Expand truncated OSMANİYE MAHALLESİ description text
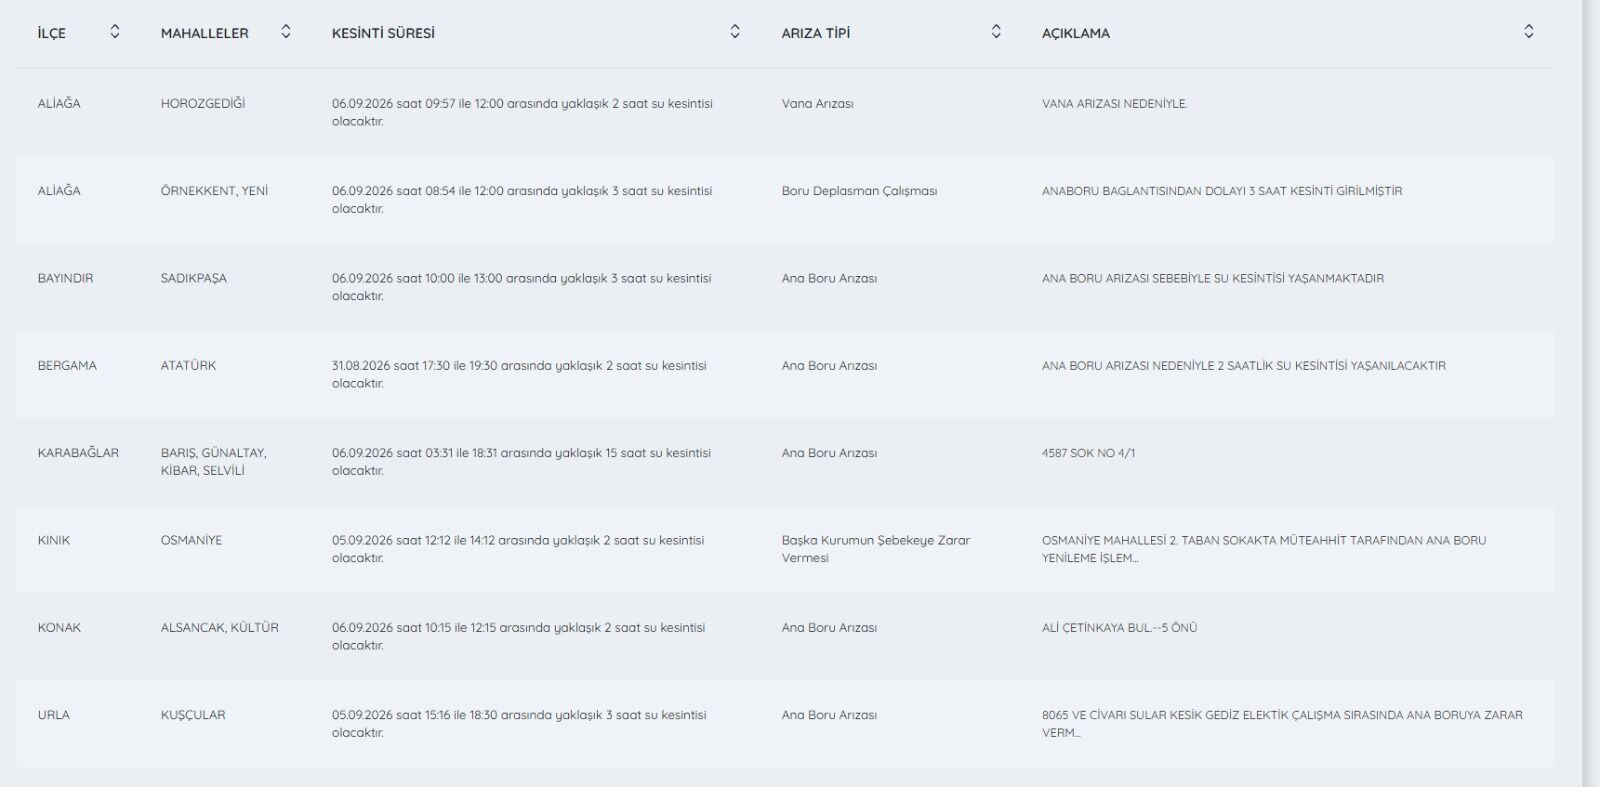 tap(1264, 549)
